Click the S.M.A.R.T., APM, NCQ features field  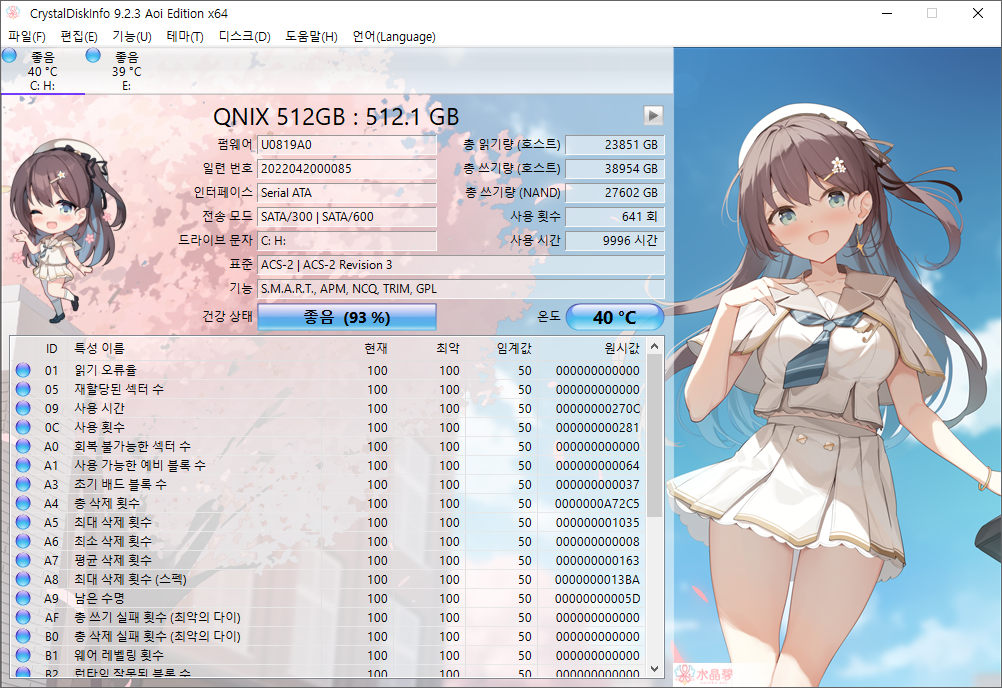461,289
